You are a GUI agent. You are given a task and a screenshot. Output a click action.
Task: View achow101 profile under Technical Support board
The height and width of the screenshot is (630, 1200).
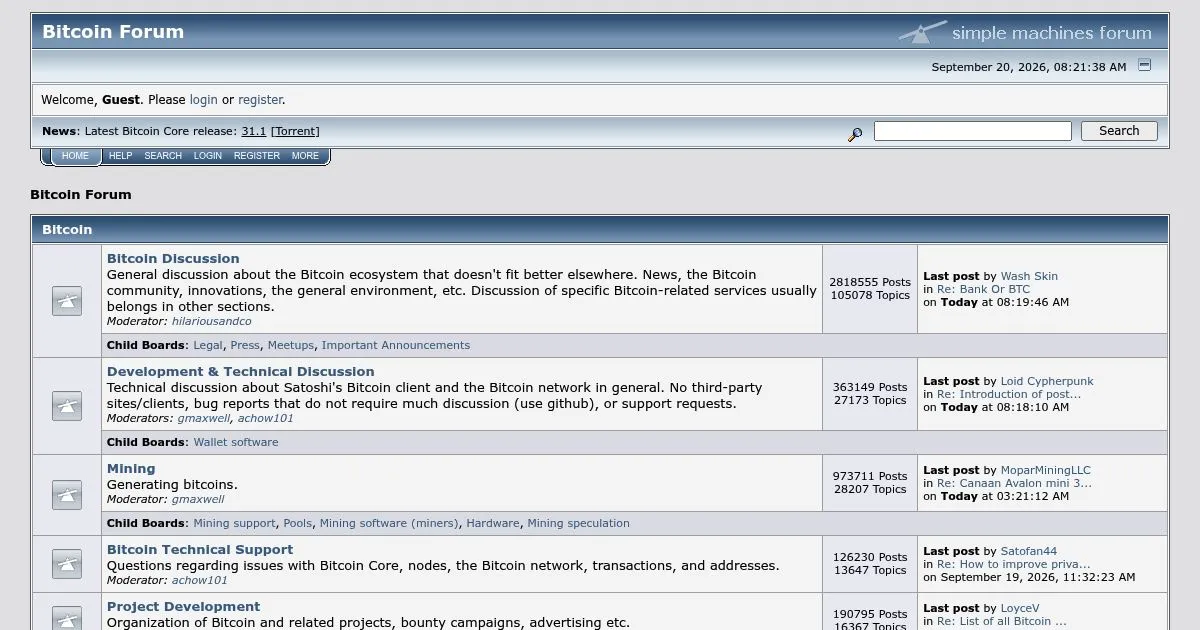click(200, 580)
